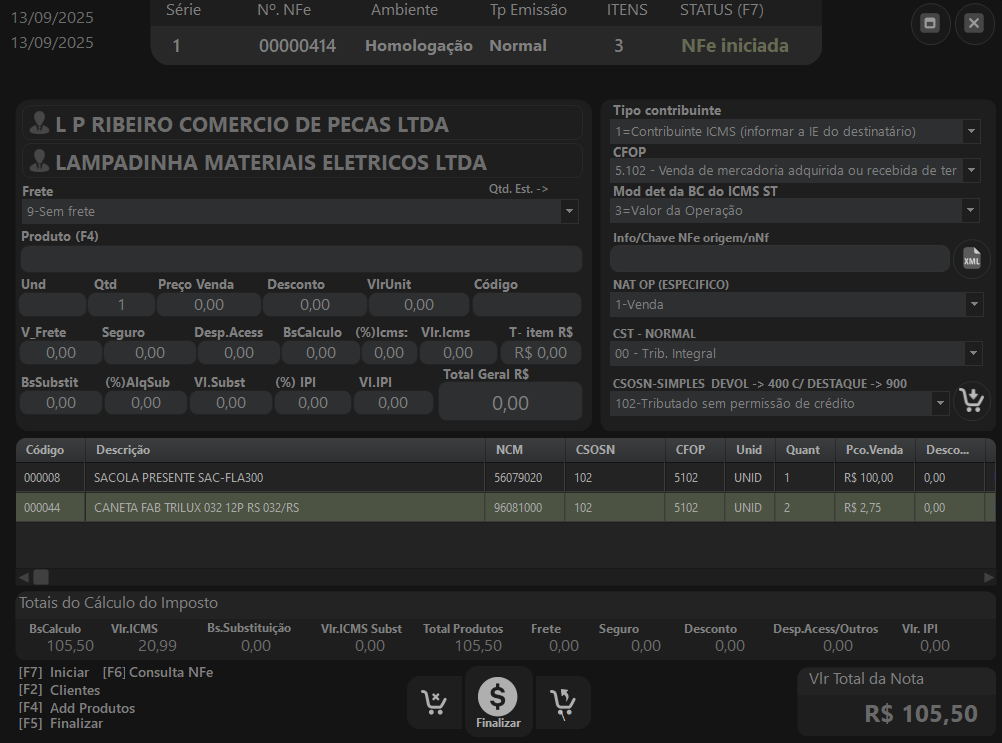Open the Tipo contribuinte dropdown
The width and height of the screenshot is (1002, 743).
pos(971,131)
